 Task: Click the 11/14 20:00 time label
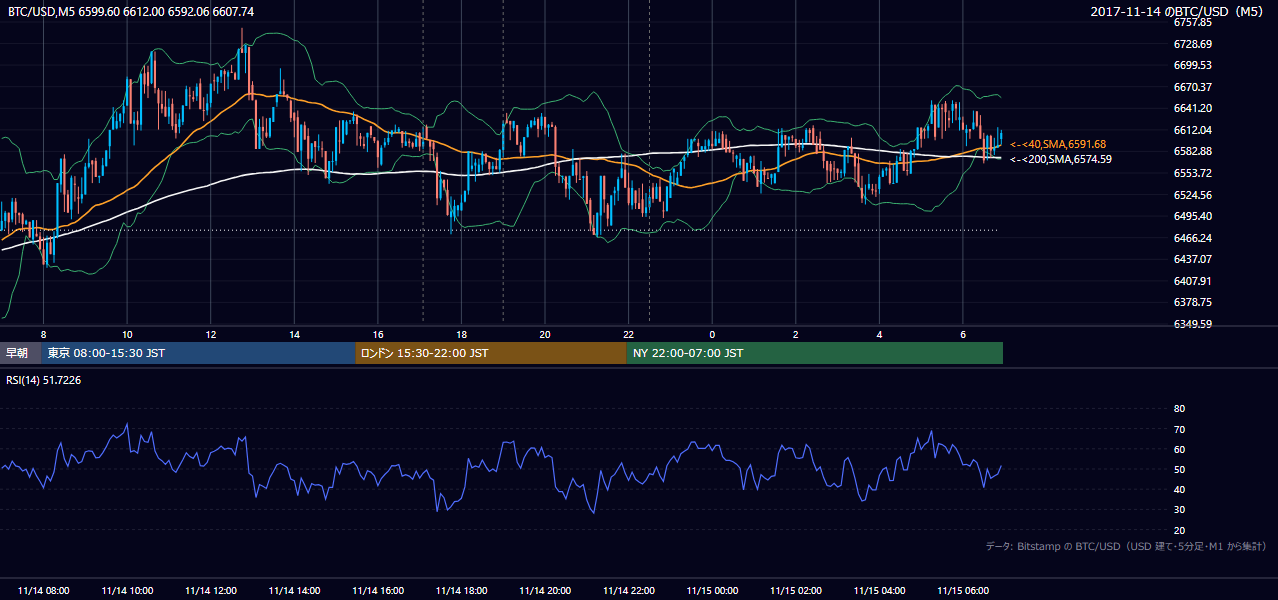coord(545,591)
